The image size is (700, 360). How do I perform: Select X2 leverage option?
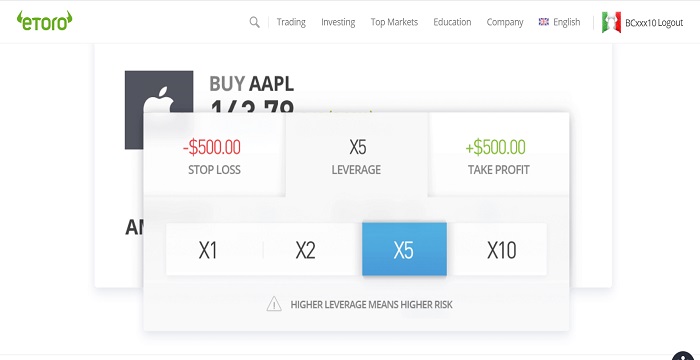(x=306, y=250)
